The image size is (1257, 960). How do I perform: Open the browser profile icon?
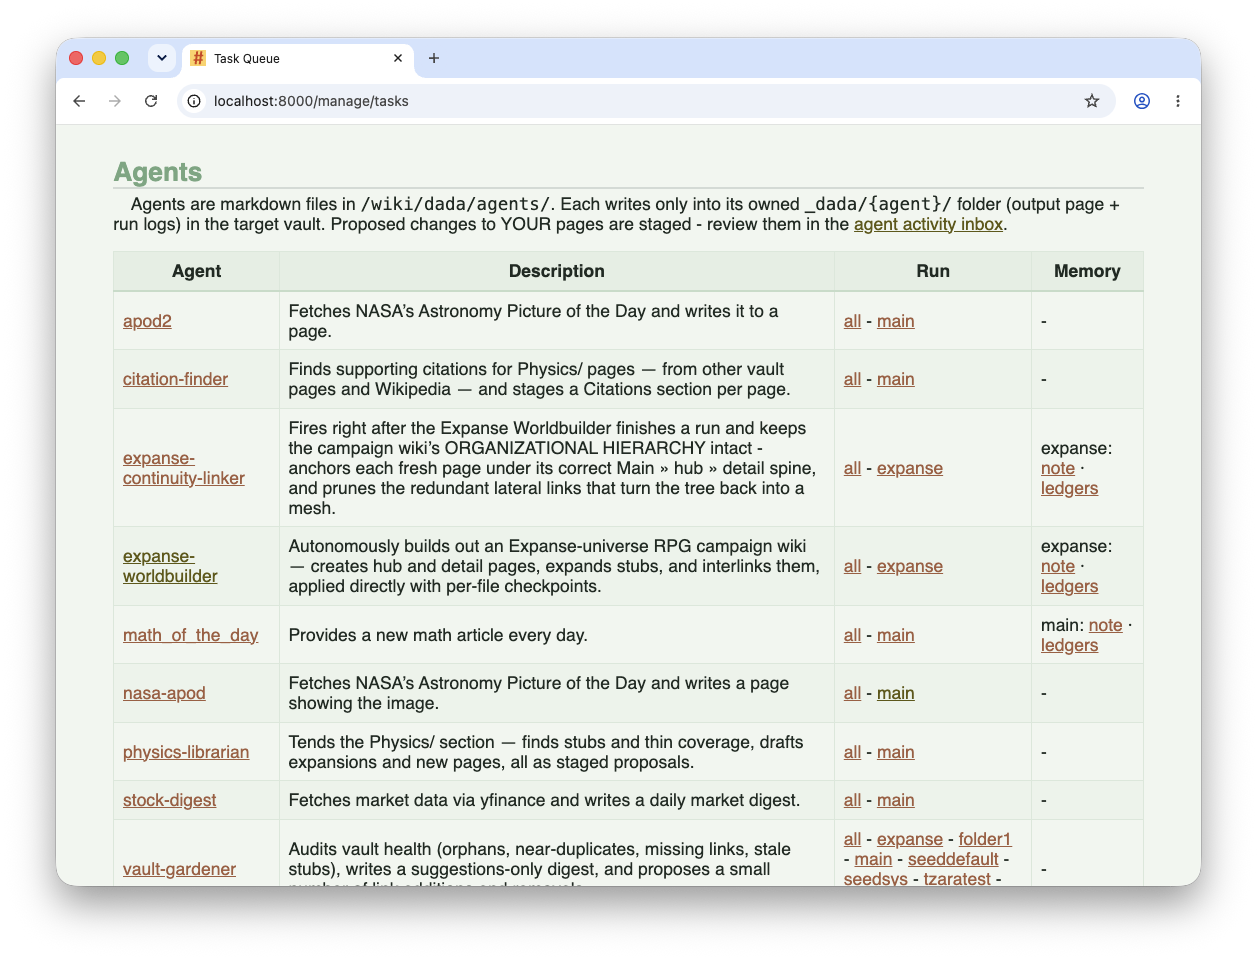pyautogui.click(x=1142, y=101)
